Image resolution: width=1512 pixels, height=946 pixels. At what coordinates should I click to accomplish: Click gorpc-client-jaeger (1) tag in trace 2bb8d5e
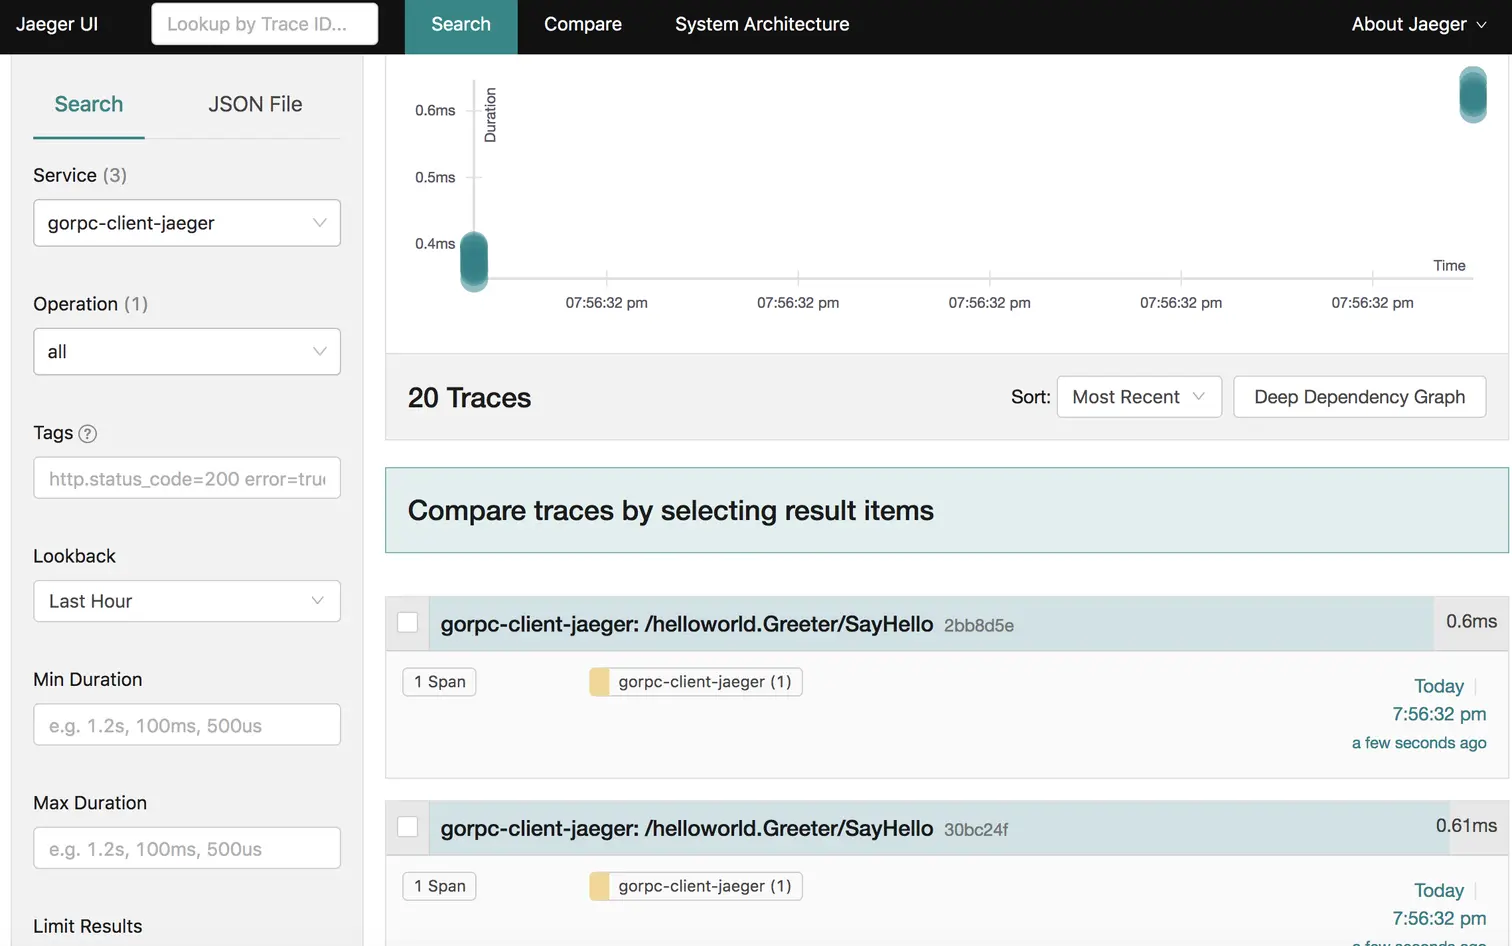696,682
